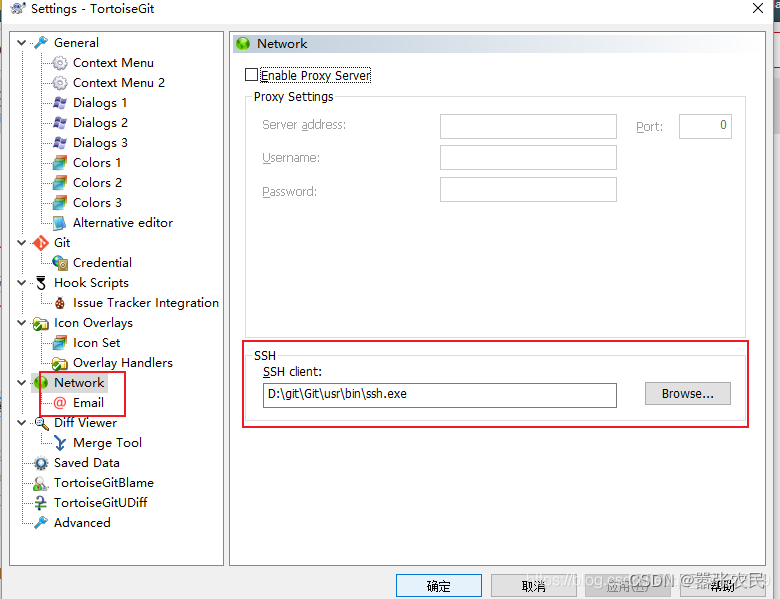Click the Dialogs 1 window icon
Viewport: 780px width, 599px height.
coord(60,103)
